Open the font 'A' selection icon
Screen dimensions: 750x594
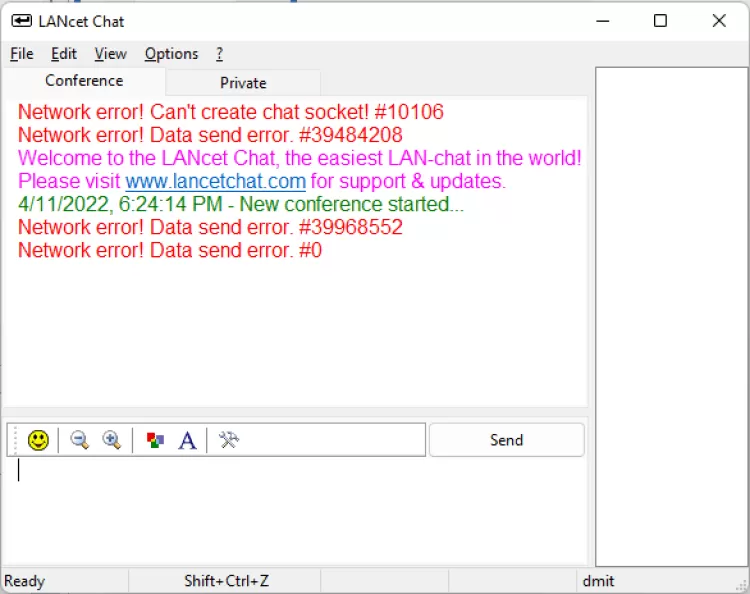click(x=187, y=440)
